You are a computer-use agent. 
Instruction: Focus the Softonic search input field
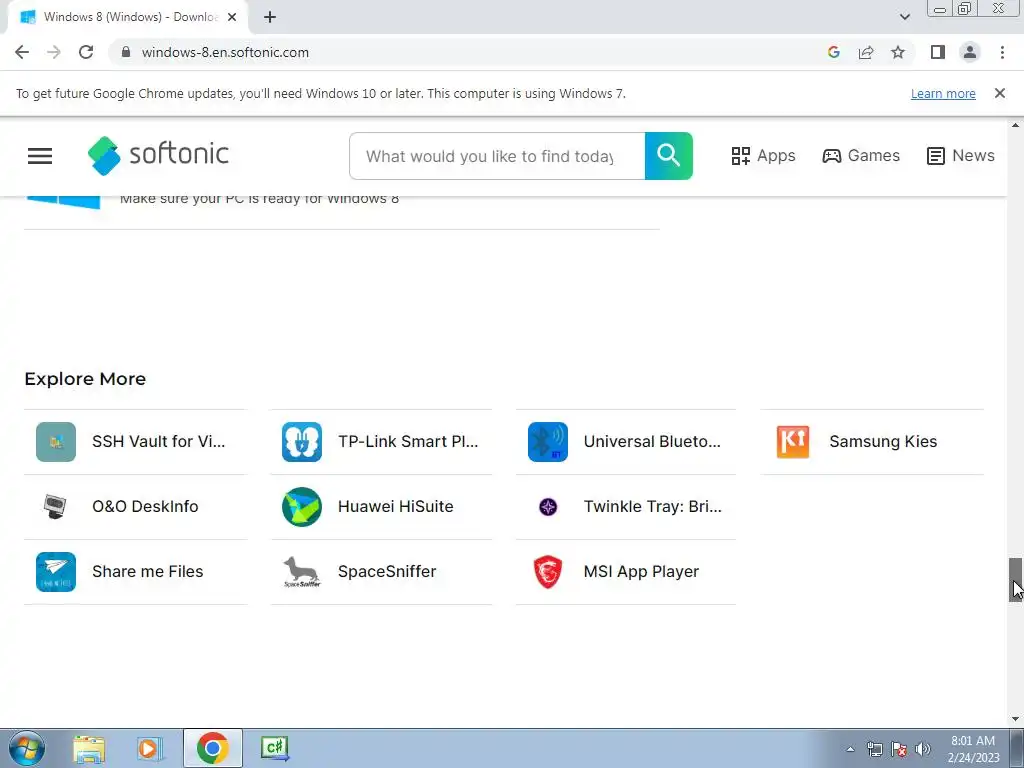497,156
